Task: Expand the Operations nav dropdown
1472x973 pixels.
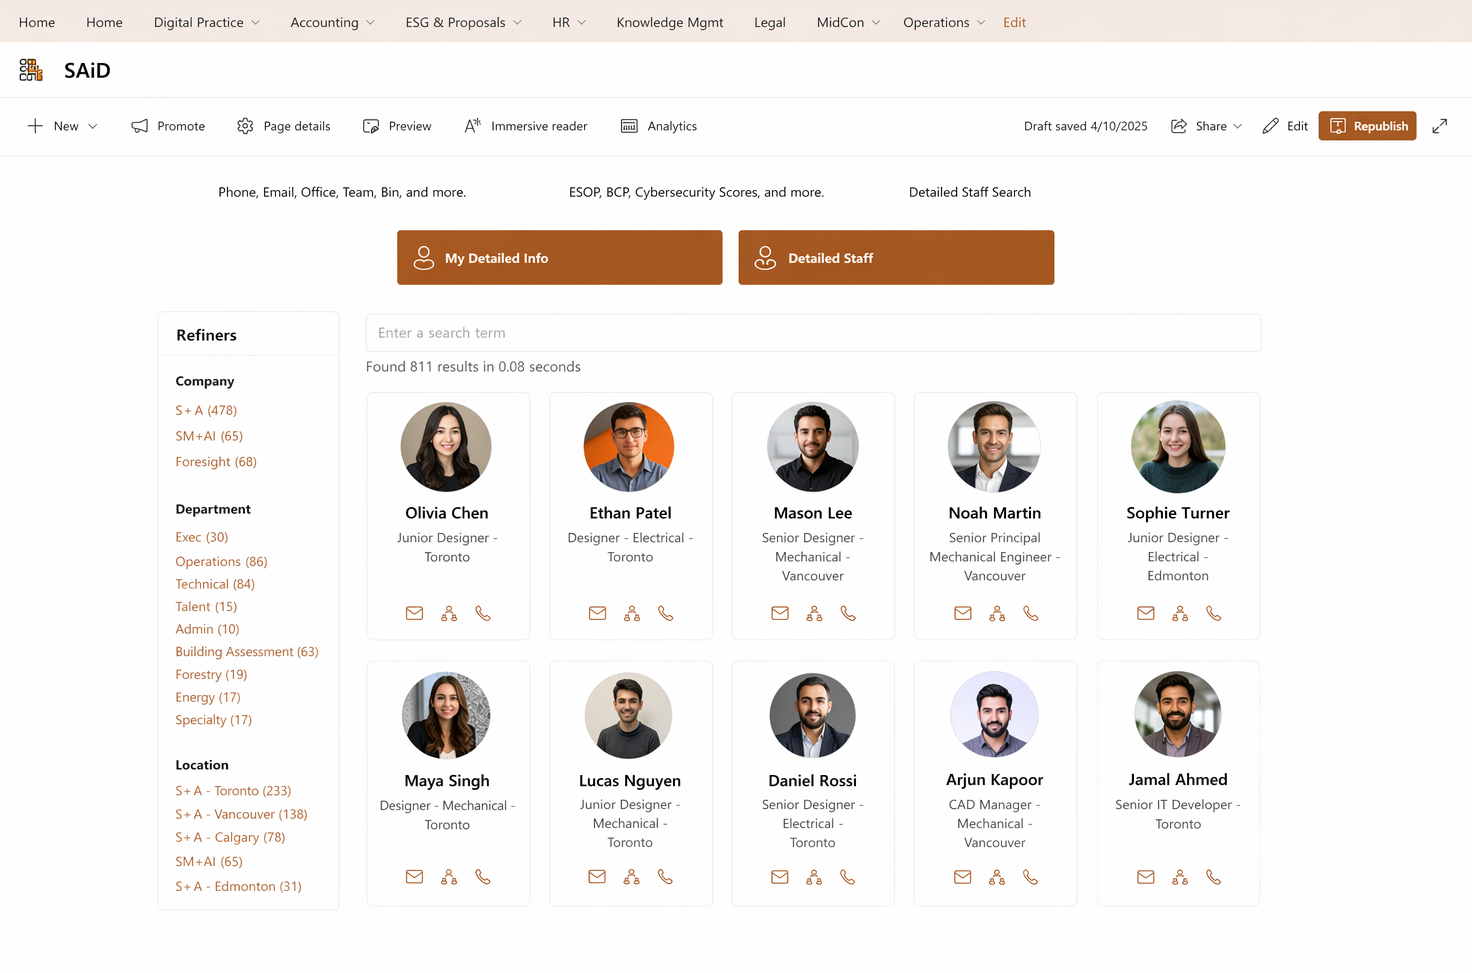Action: 981,22
